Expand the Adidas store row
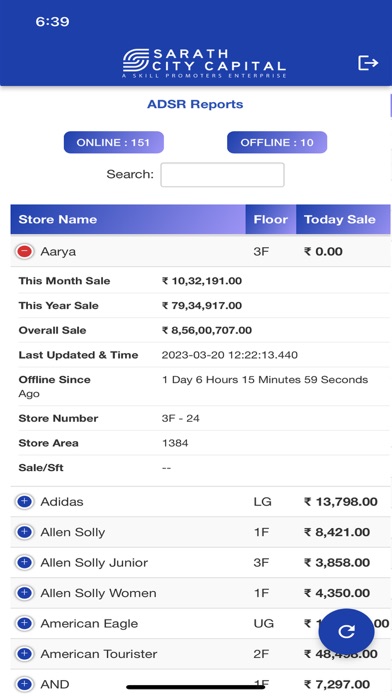Image resolution: width=392 pixels, height=696 pixels. [x=24, y=502]
